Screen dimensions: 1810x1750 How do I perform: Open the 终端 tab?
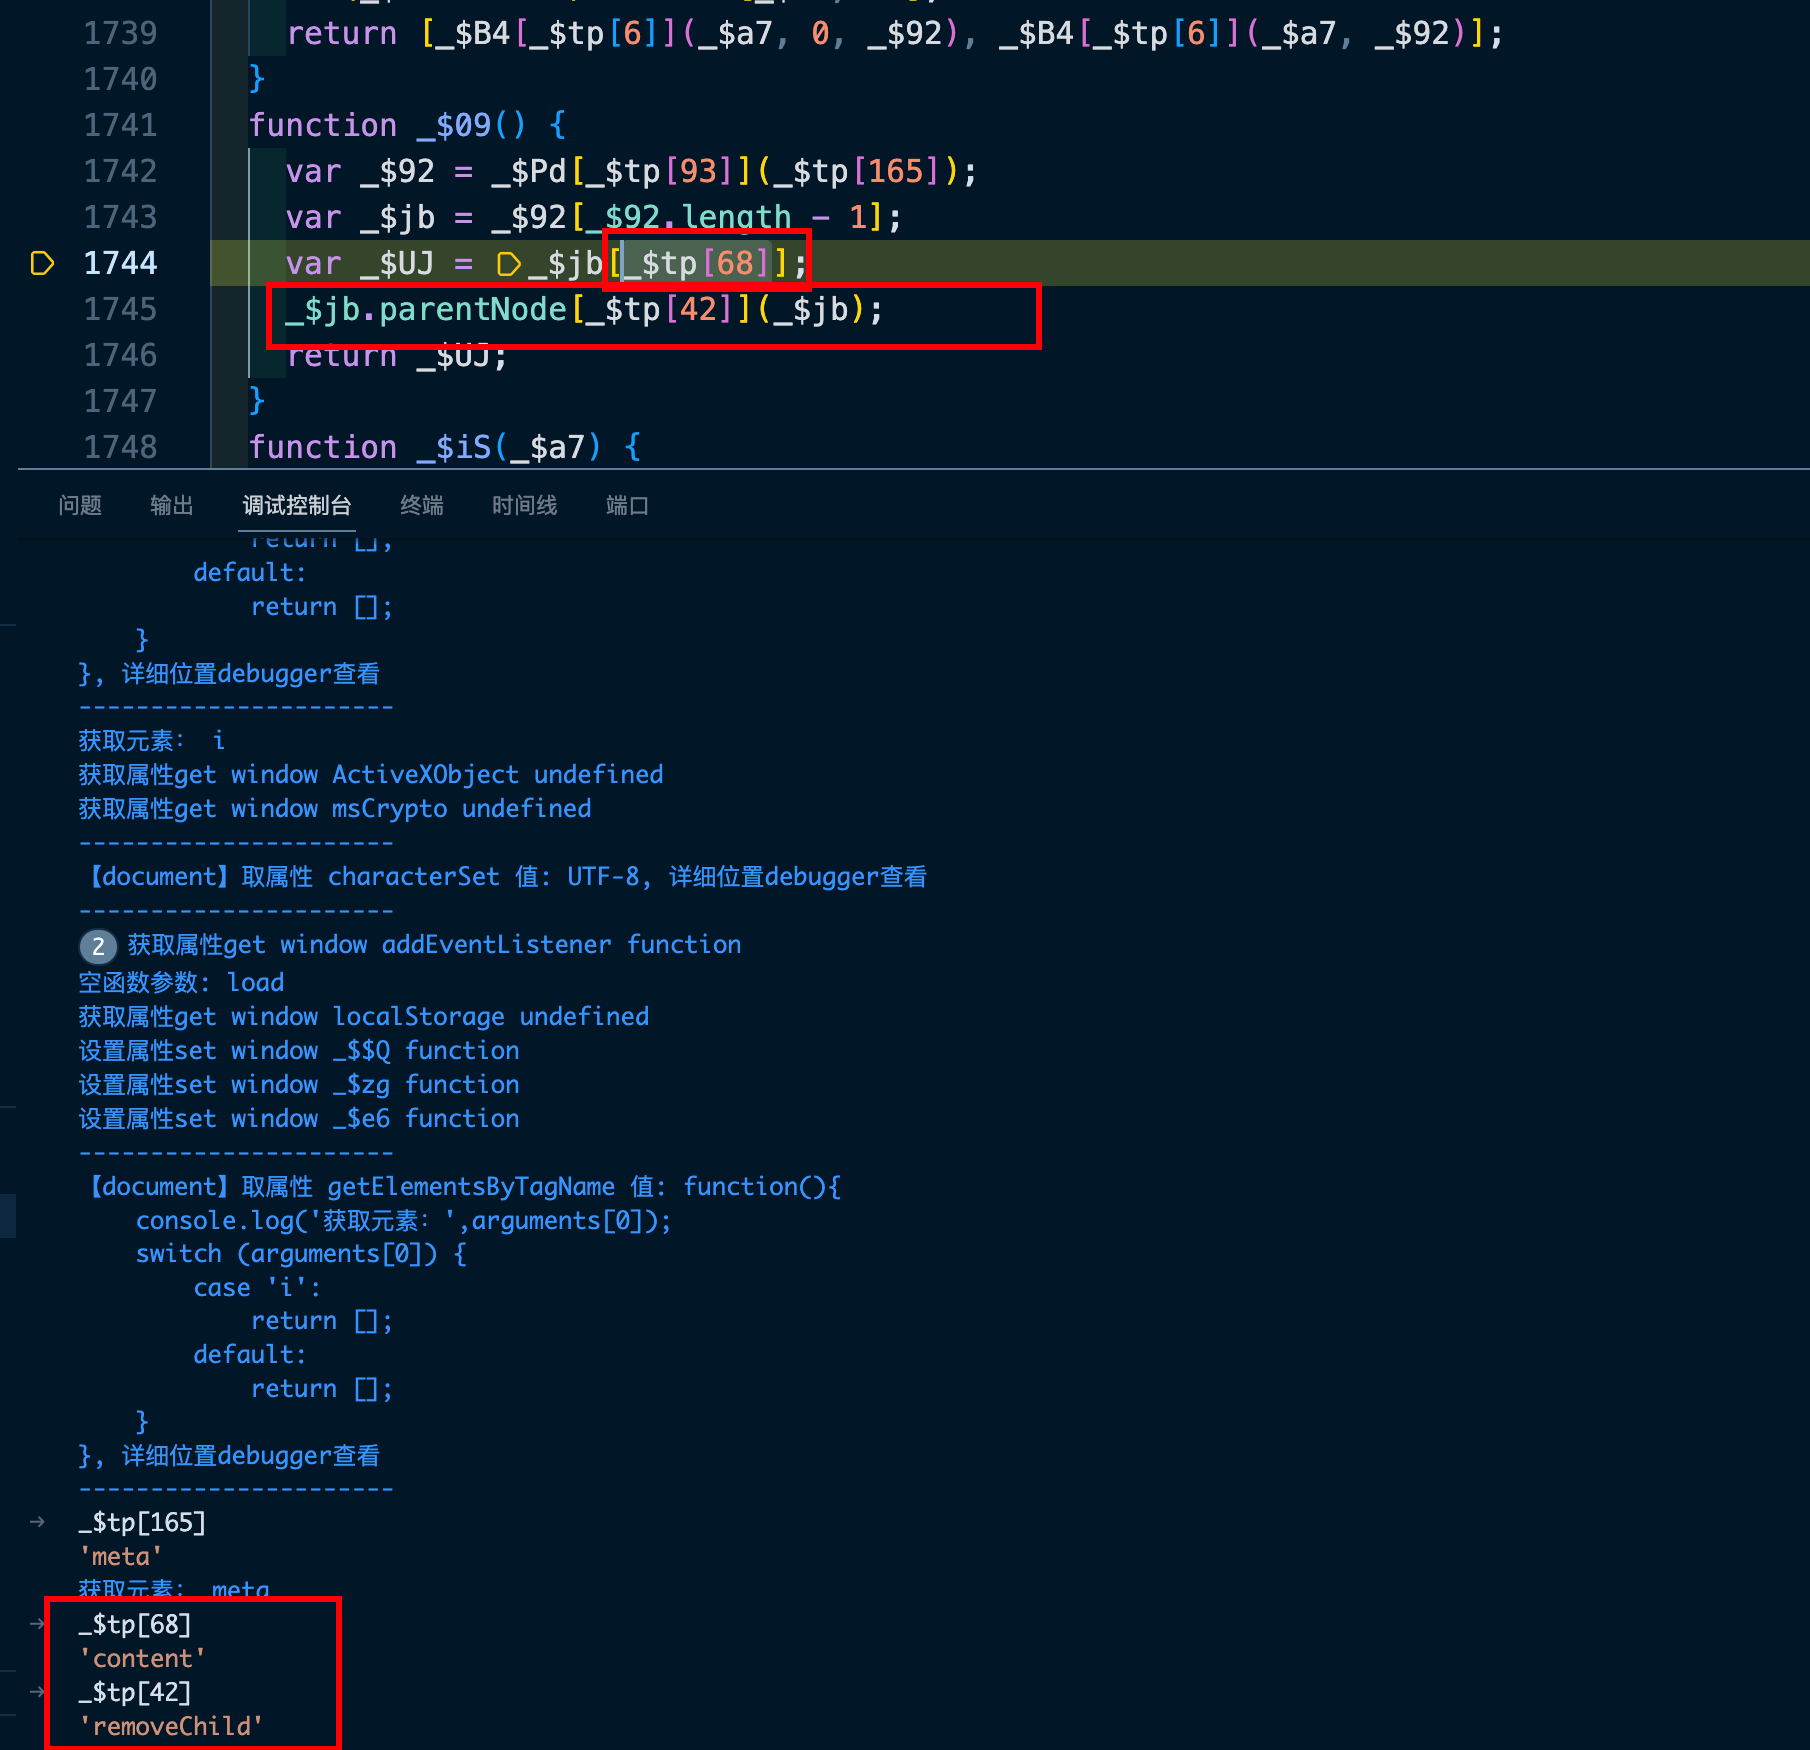421,505
